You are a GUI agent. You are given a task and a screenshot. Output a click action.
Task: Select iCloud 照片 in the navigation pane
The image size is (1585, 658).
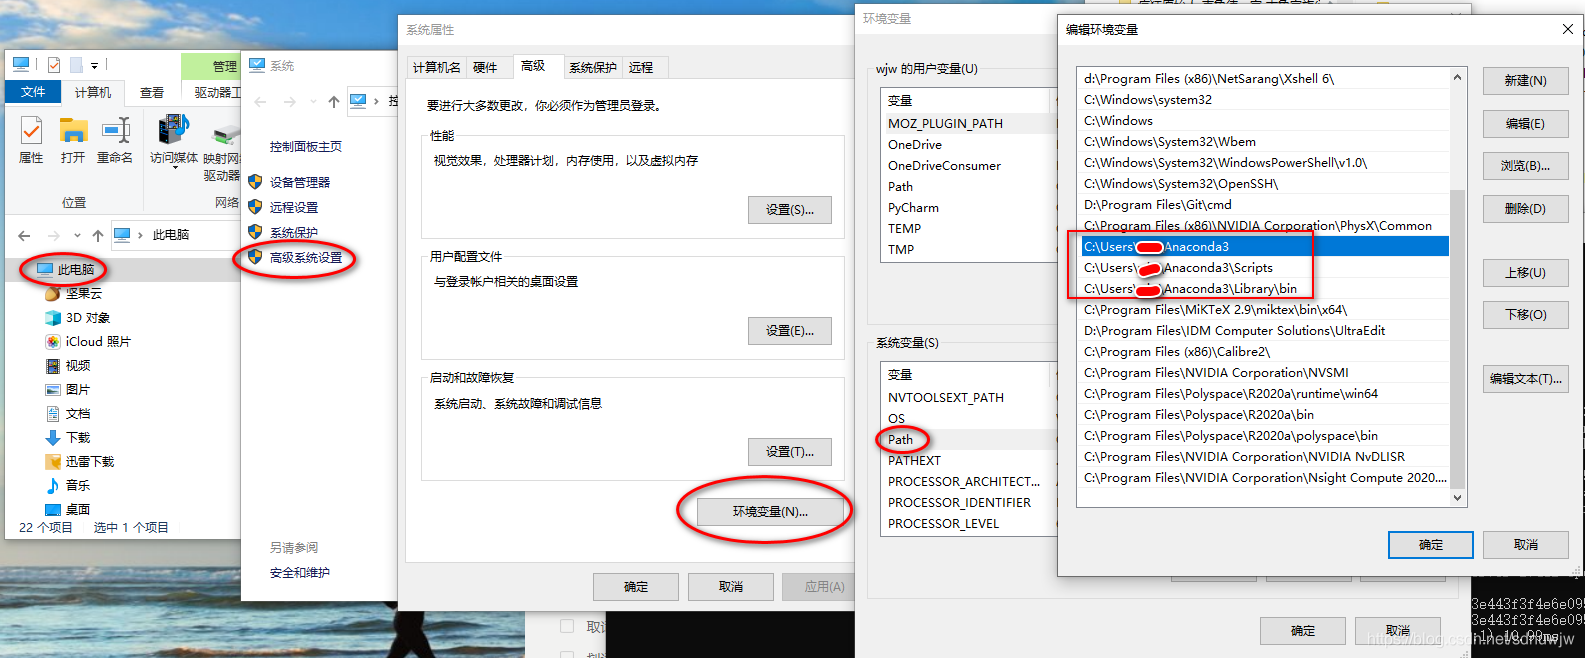click(97, 341)
